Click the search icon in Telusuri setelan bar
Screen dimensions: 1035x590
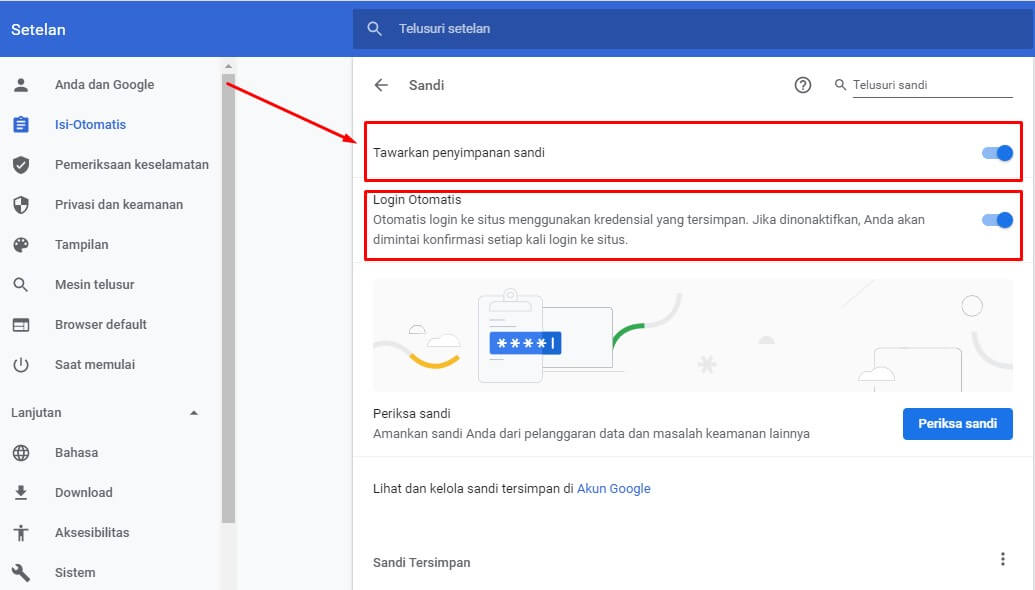click(374, 28)
